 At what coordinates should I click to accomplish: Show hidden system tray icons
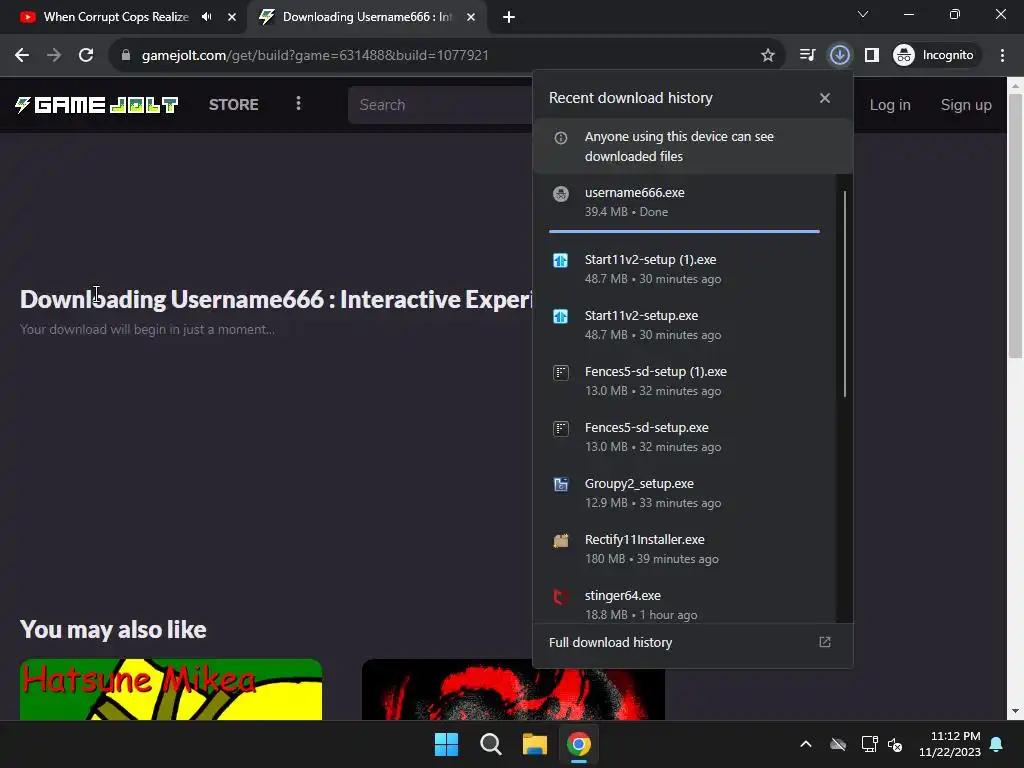coord(806,744)
